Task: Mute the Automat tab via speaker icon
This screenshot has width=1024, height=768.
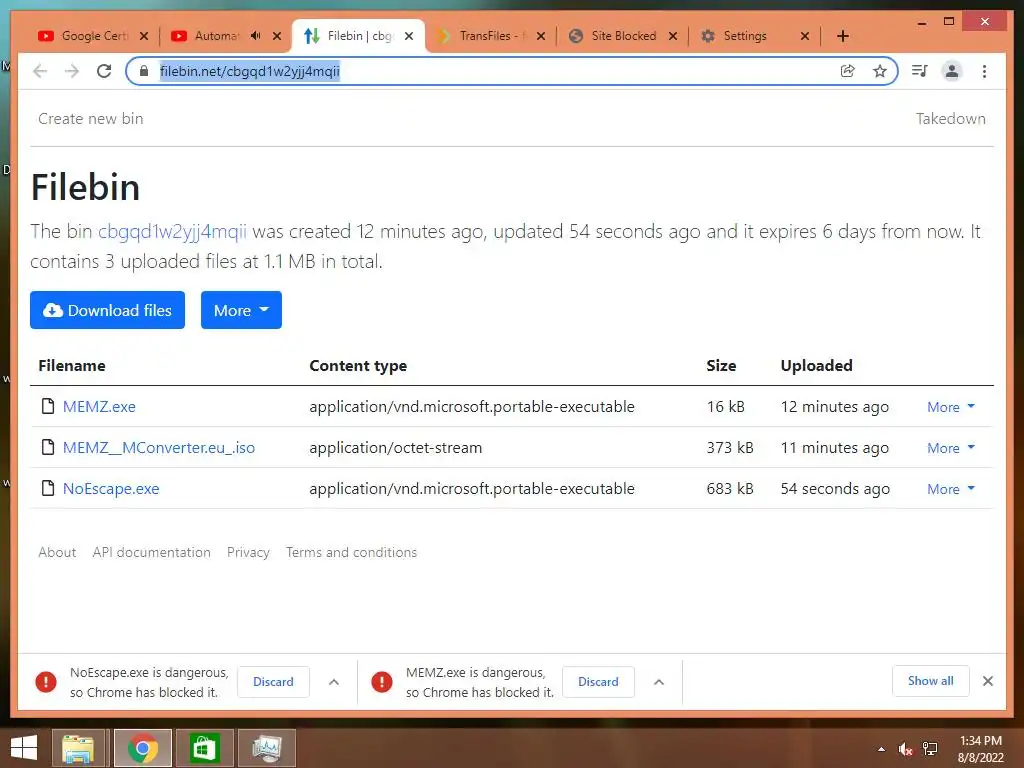Action: coord(255,35)
